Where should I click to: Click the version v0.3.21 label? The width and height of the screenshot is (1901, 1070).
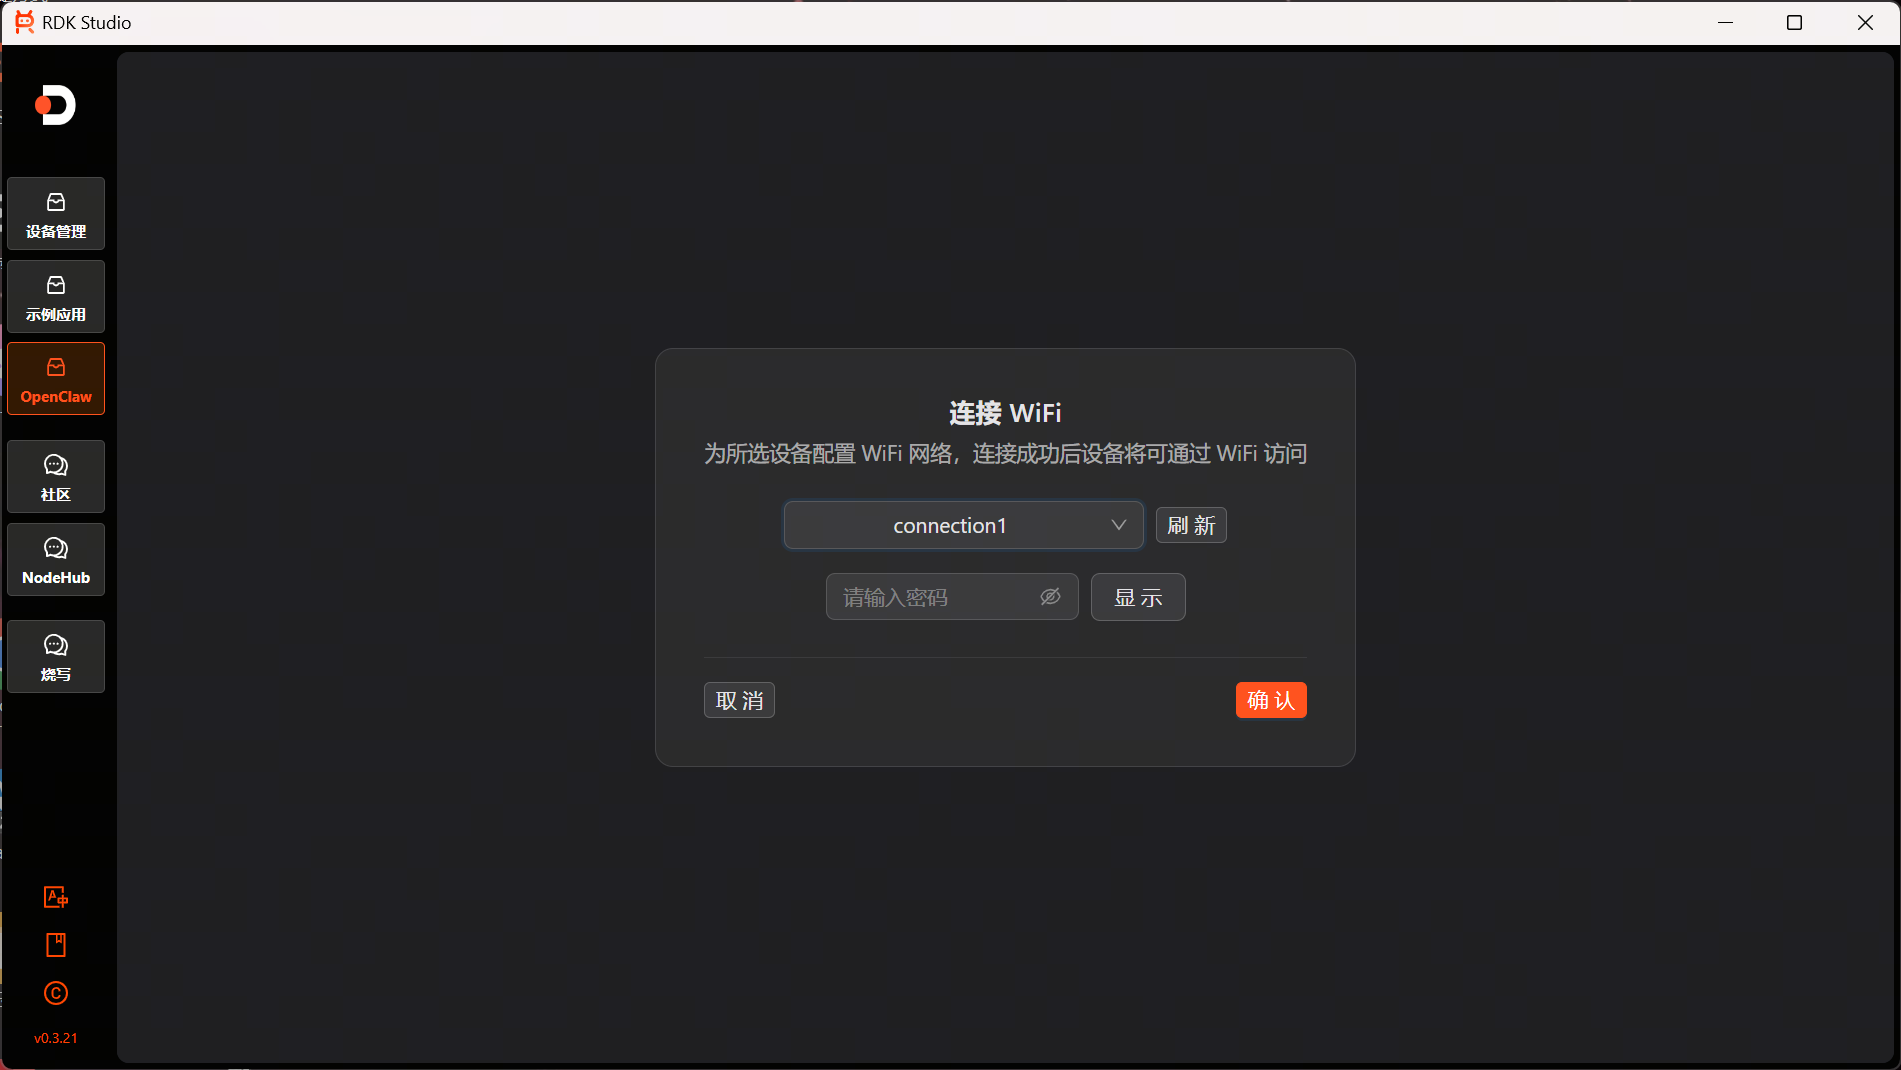pyautogui.click(x=56, y=1038)
